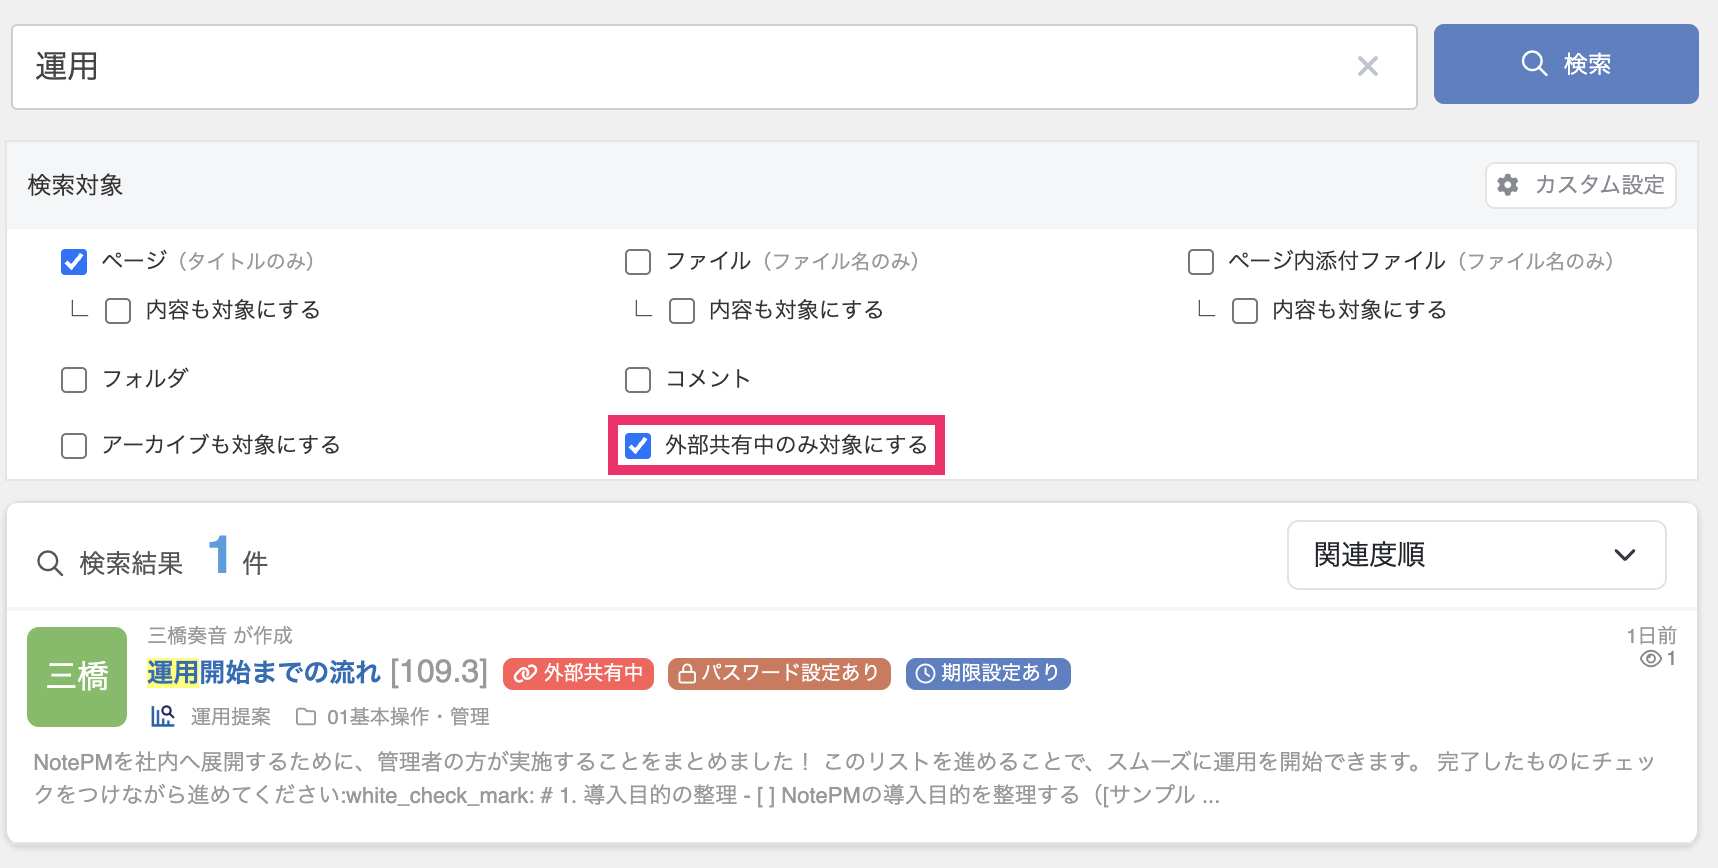Click the blue 検索 search button
The height and width of the screenshot is (868, 1718).
pos(1565,64)
